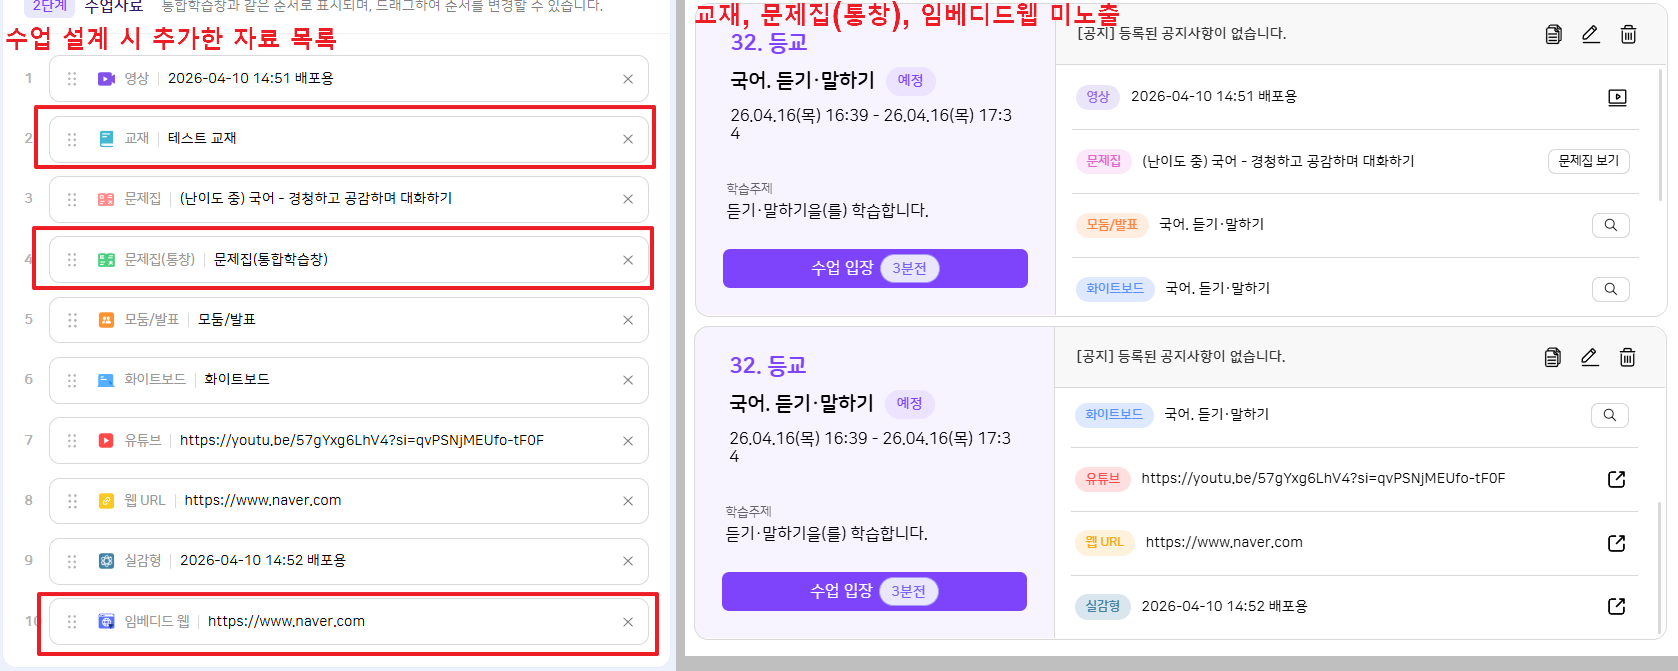Click the first 32. 등교 class title
Image resolution: width=1678 pixels, height=671 pixels.
click(768, 43)
